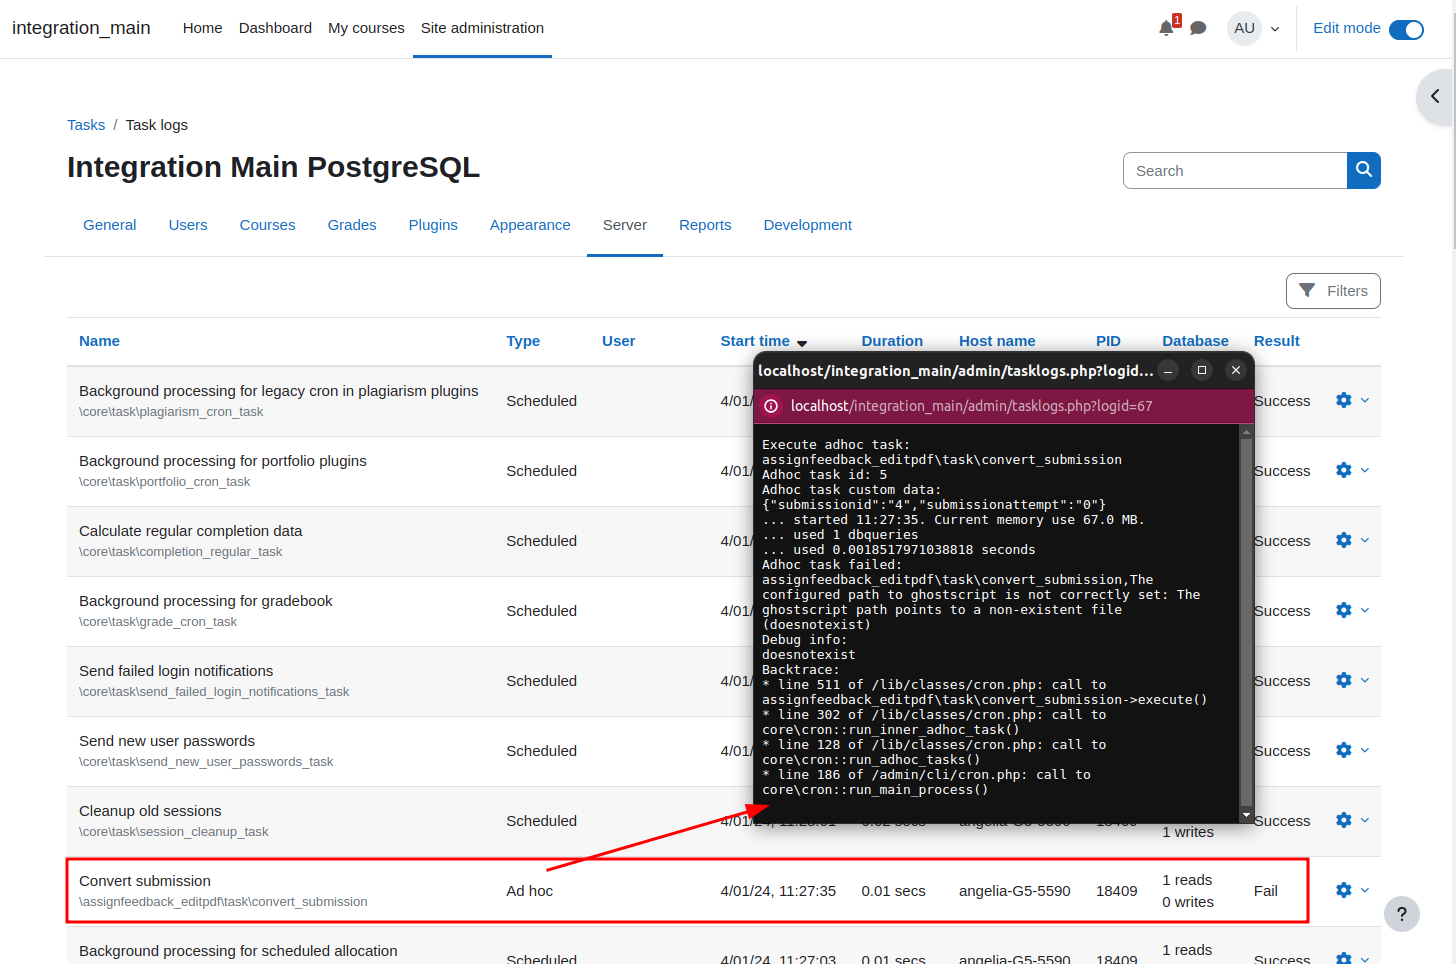Viewport: 1456px width, 964px height.
Task: Sort table by User column
Action: pyautogui.click(x=618, y=341)
